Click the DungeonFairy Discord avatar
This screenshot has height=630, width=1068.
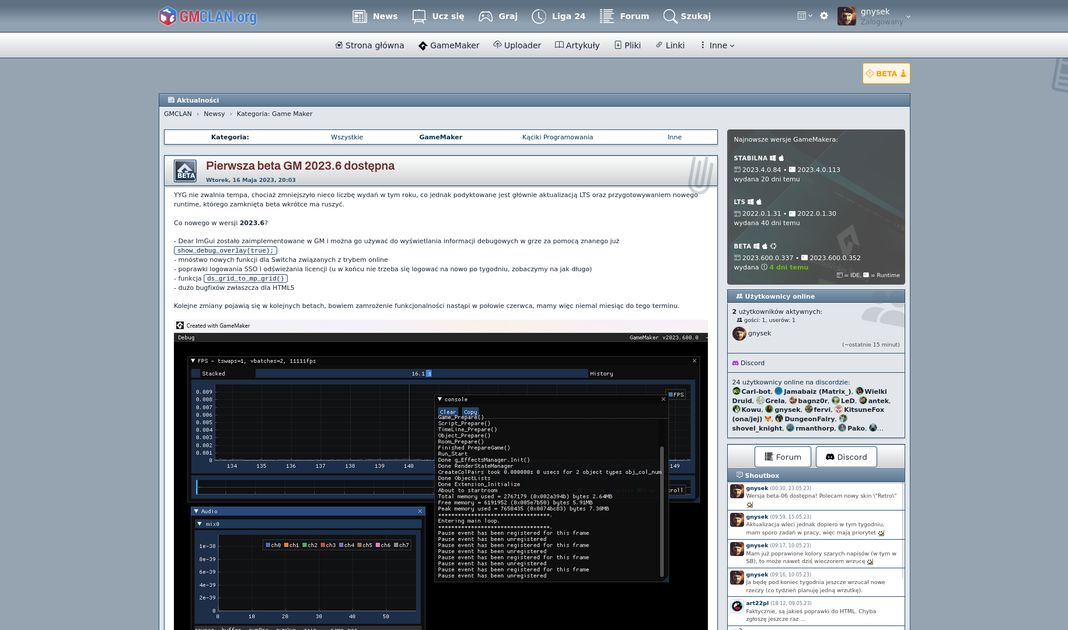click(779, 419)
